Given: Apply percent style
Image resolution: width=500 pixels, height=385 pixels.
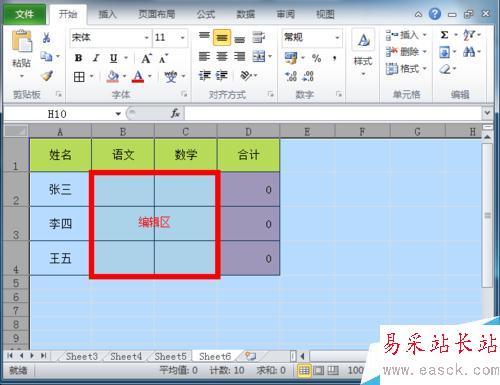Looking at the screenshot, I should [x=316, y=59].
